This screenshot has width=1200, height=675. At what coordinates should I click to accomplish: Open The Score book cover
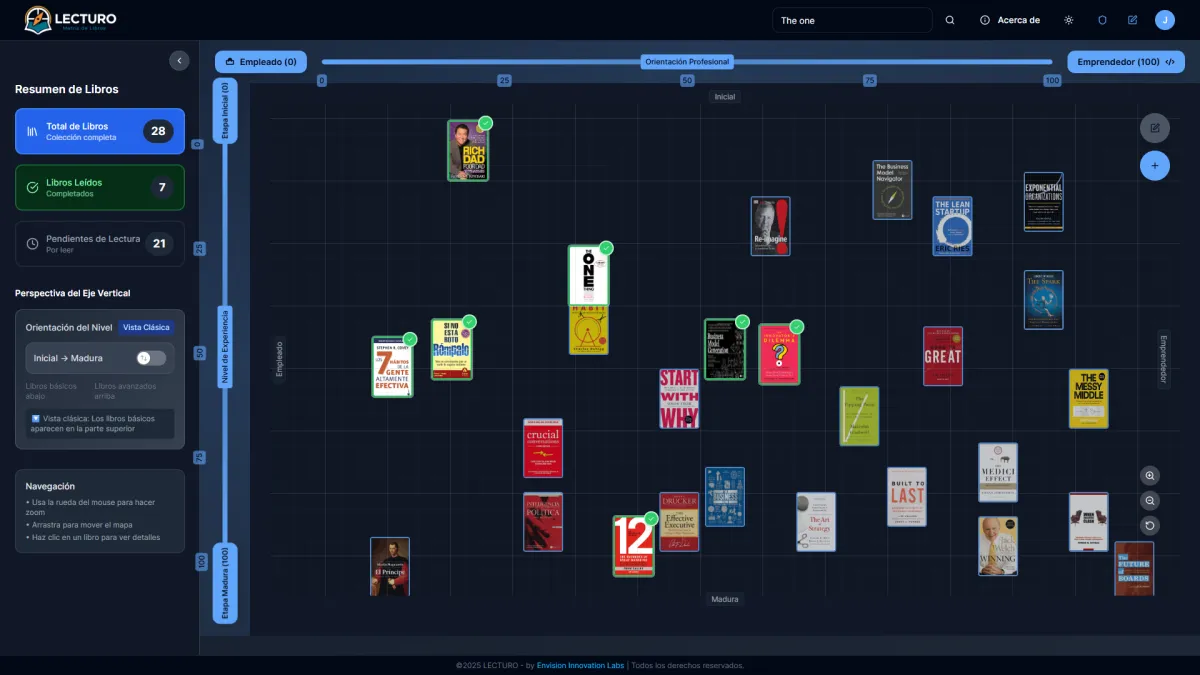pos(1043,300)
